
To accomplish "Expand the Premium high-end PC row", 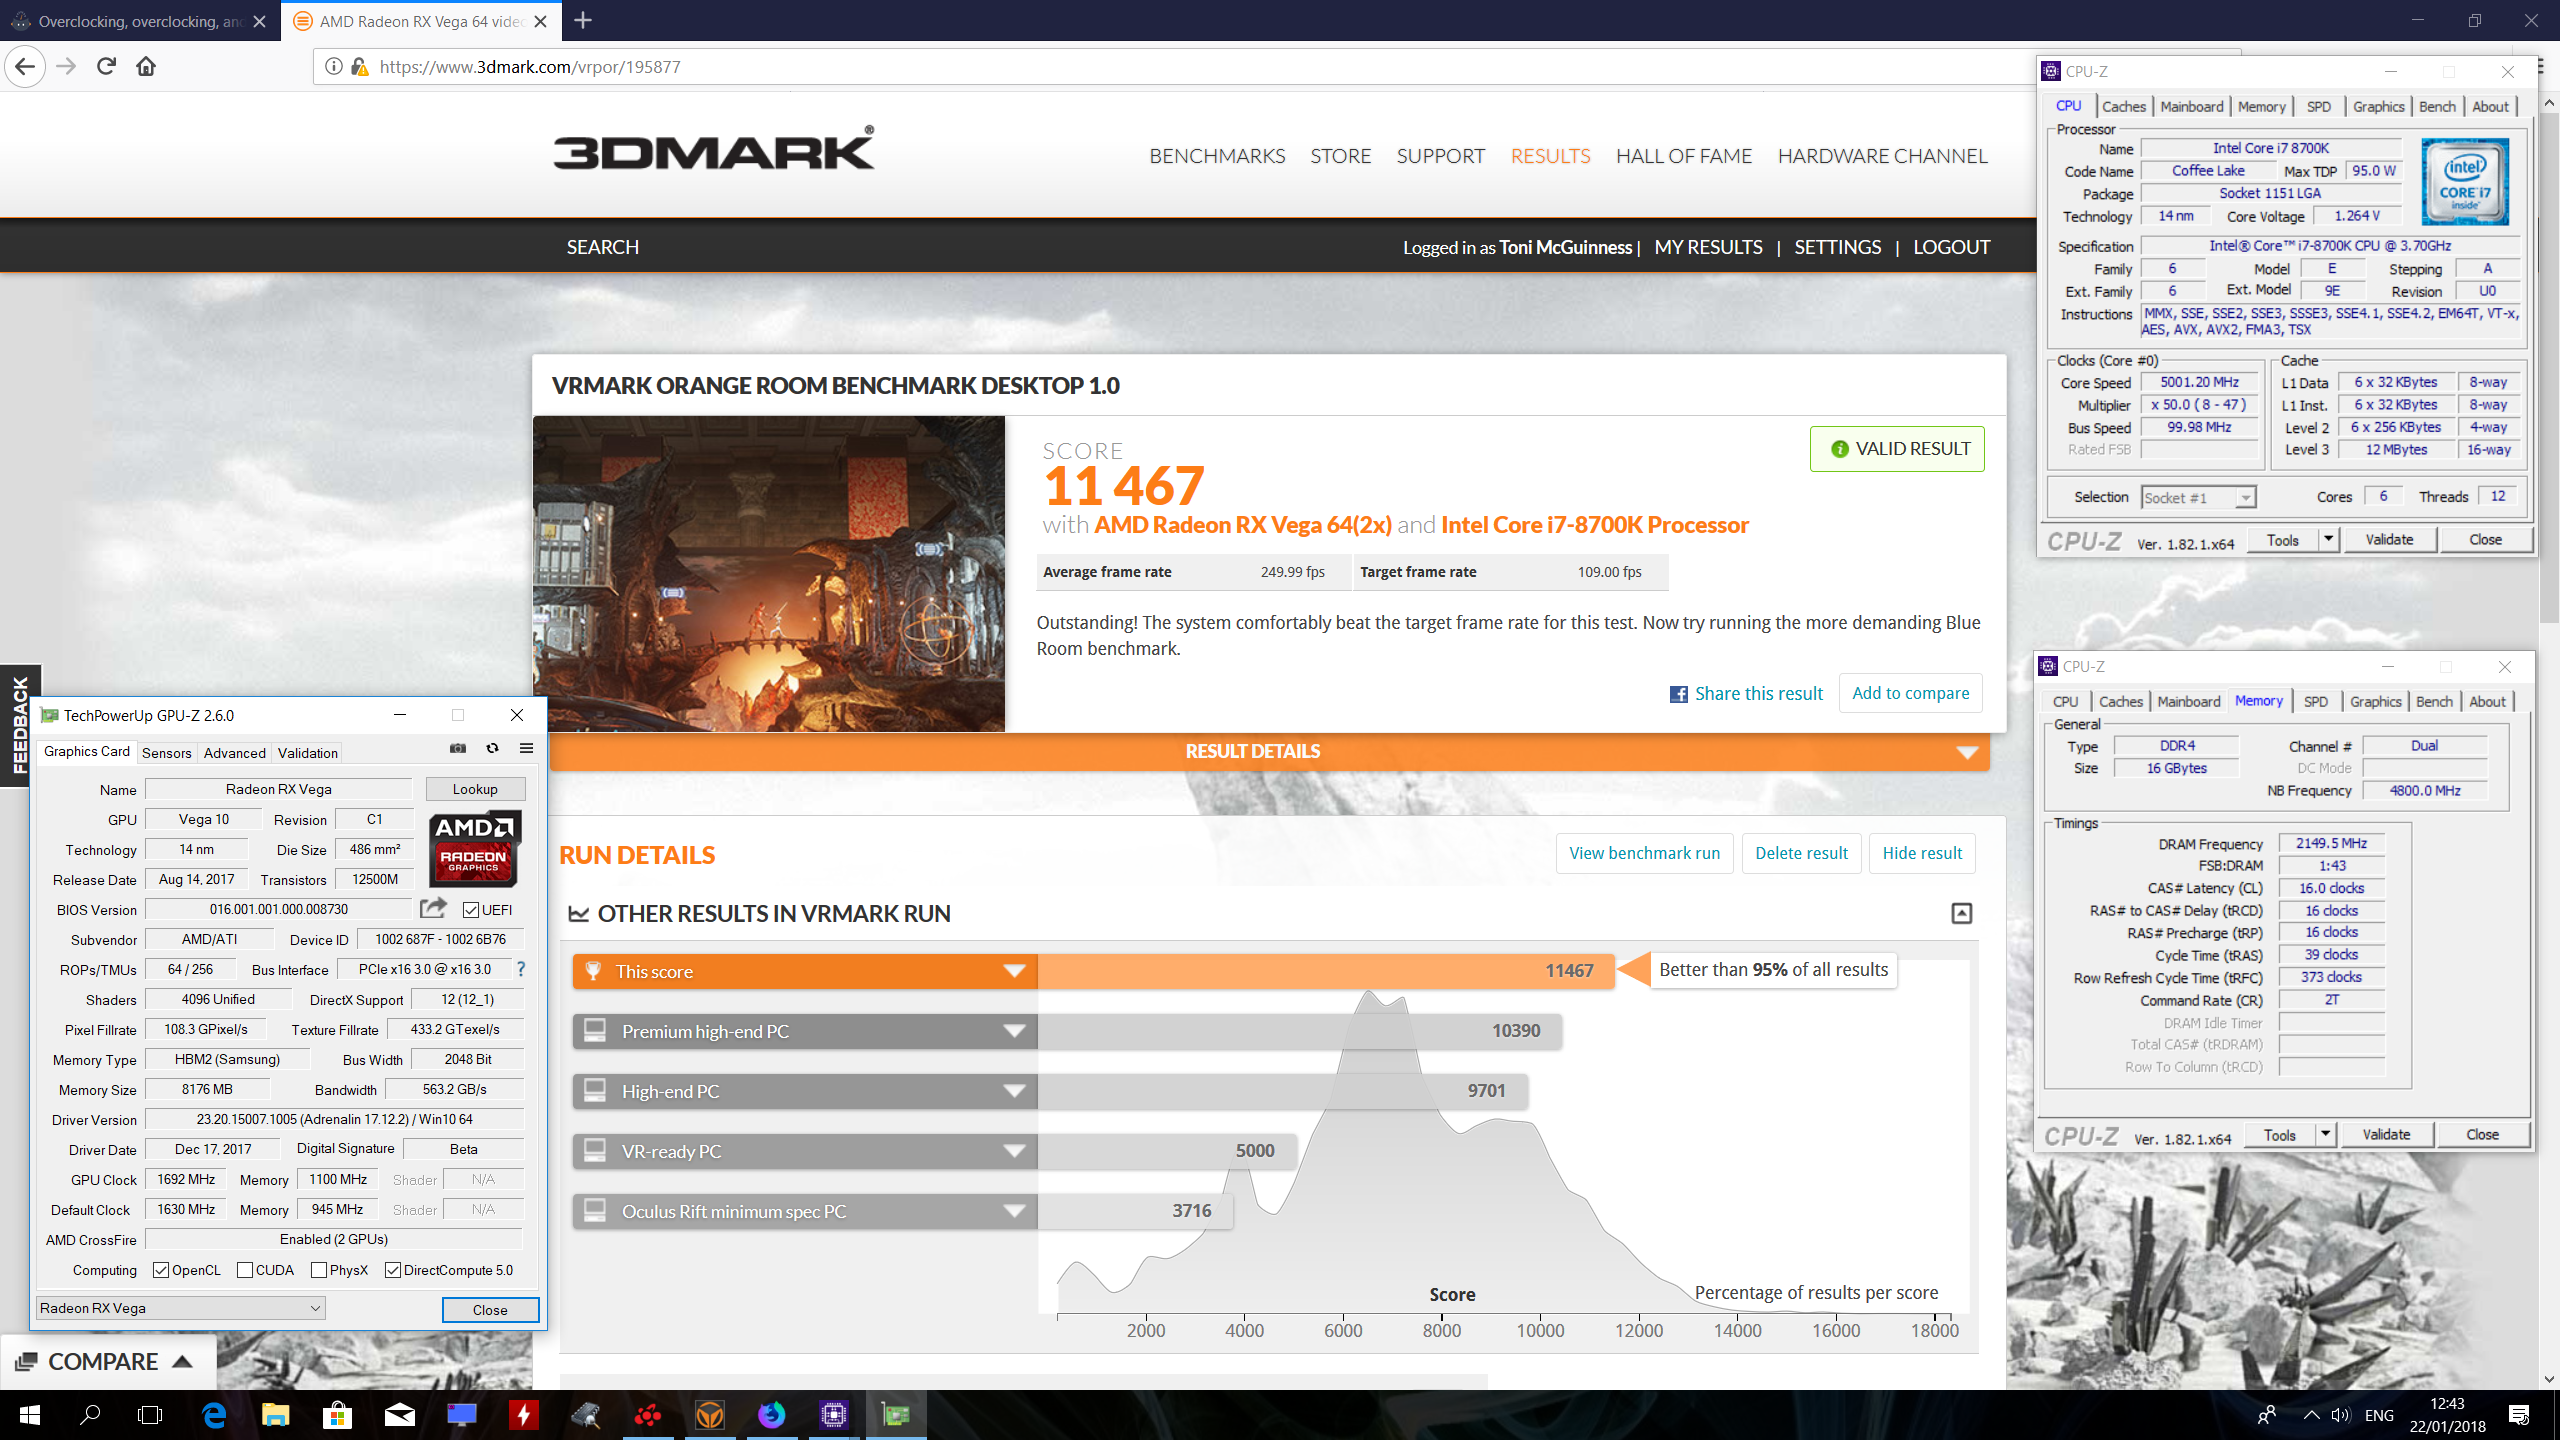I will pyautogui.click(x=1014, y=1031).
